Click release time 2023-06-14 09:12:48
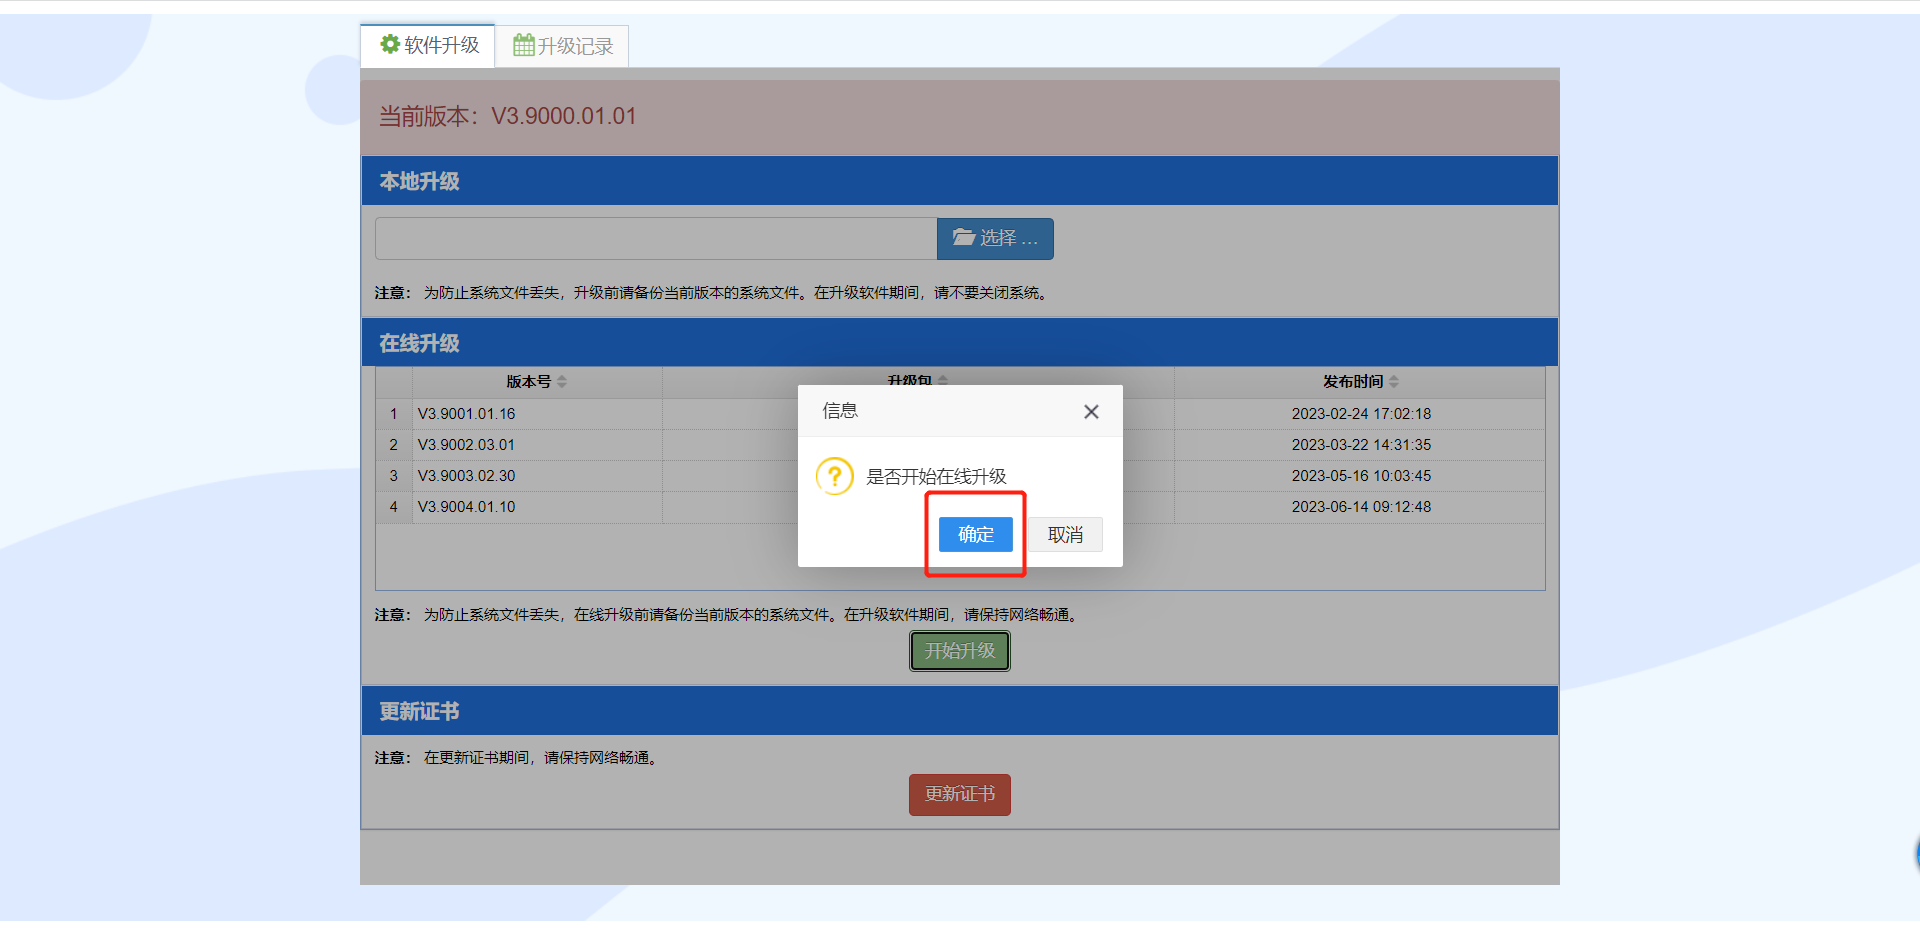Viewport: 1920px width, 942px height. click(x=1361, y=506)
